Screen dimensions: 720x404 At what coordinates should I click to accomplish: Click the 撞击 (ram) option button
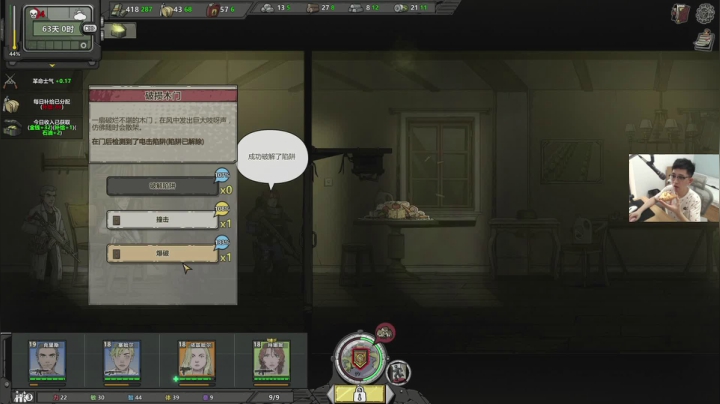(162, 220)
